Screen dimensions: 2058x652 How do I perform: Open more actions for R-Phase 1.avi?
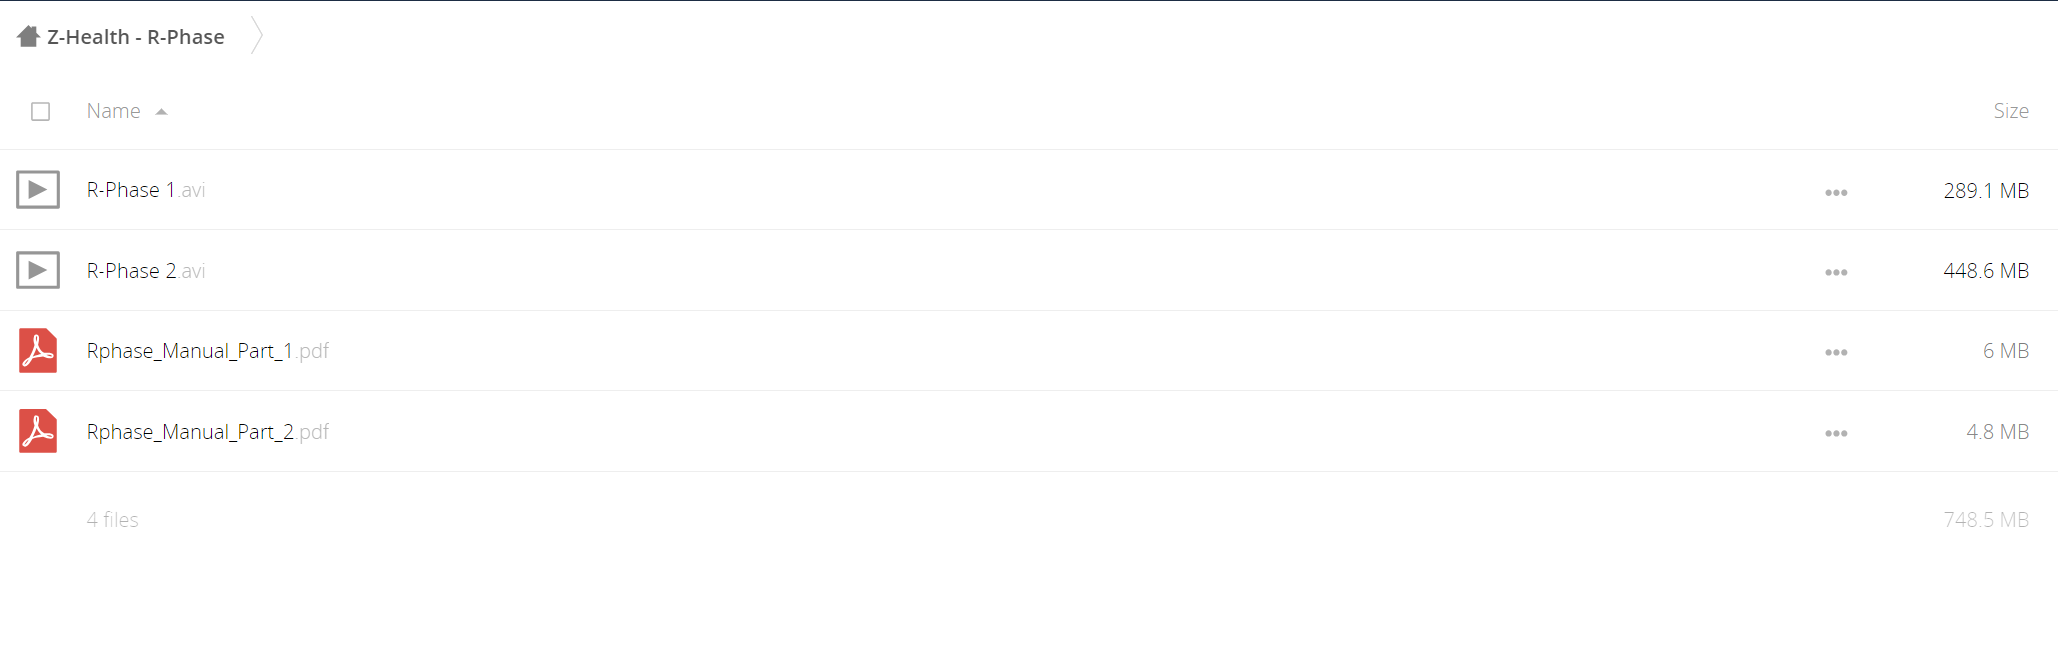point(1836,192)
